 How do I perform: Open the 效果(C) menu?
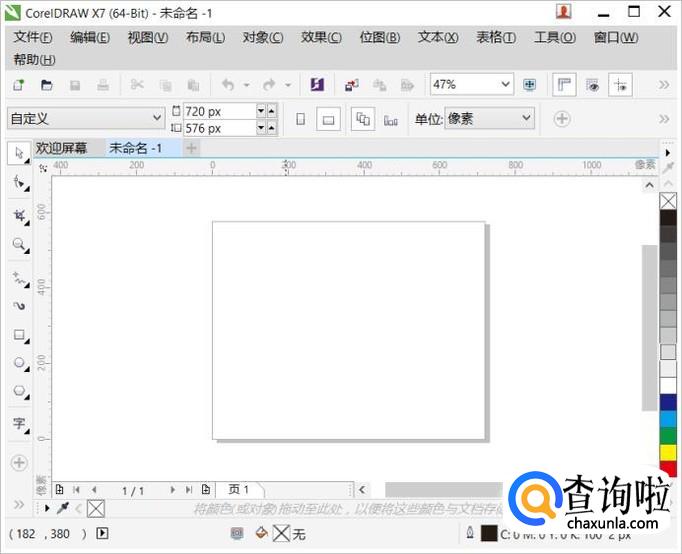point(321,37)
